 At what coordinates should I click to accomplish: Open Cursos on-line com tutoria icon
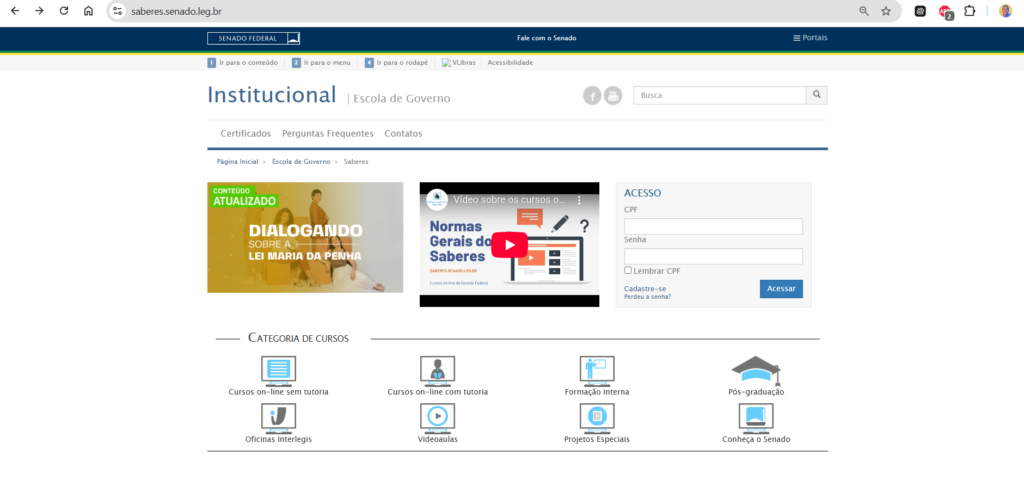pyautogui.click(x=438, y=372)
